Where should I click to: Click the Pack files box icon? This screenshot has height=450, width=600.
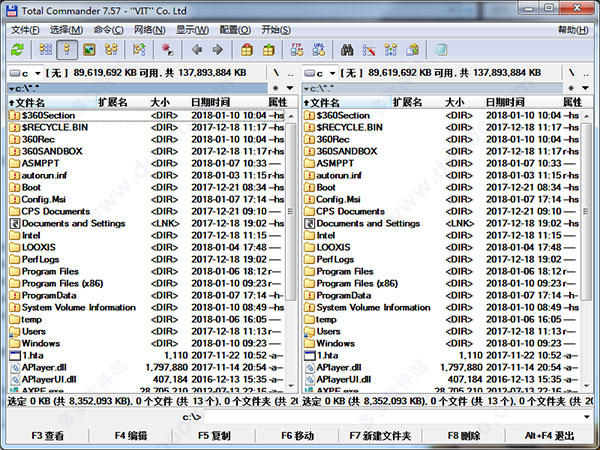[x=246, y=50]
